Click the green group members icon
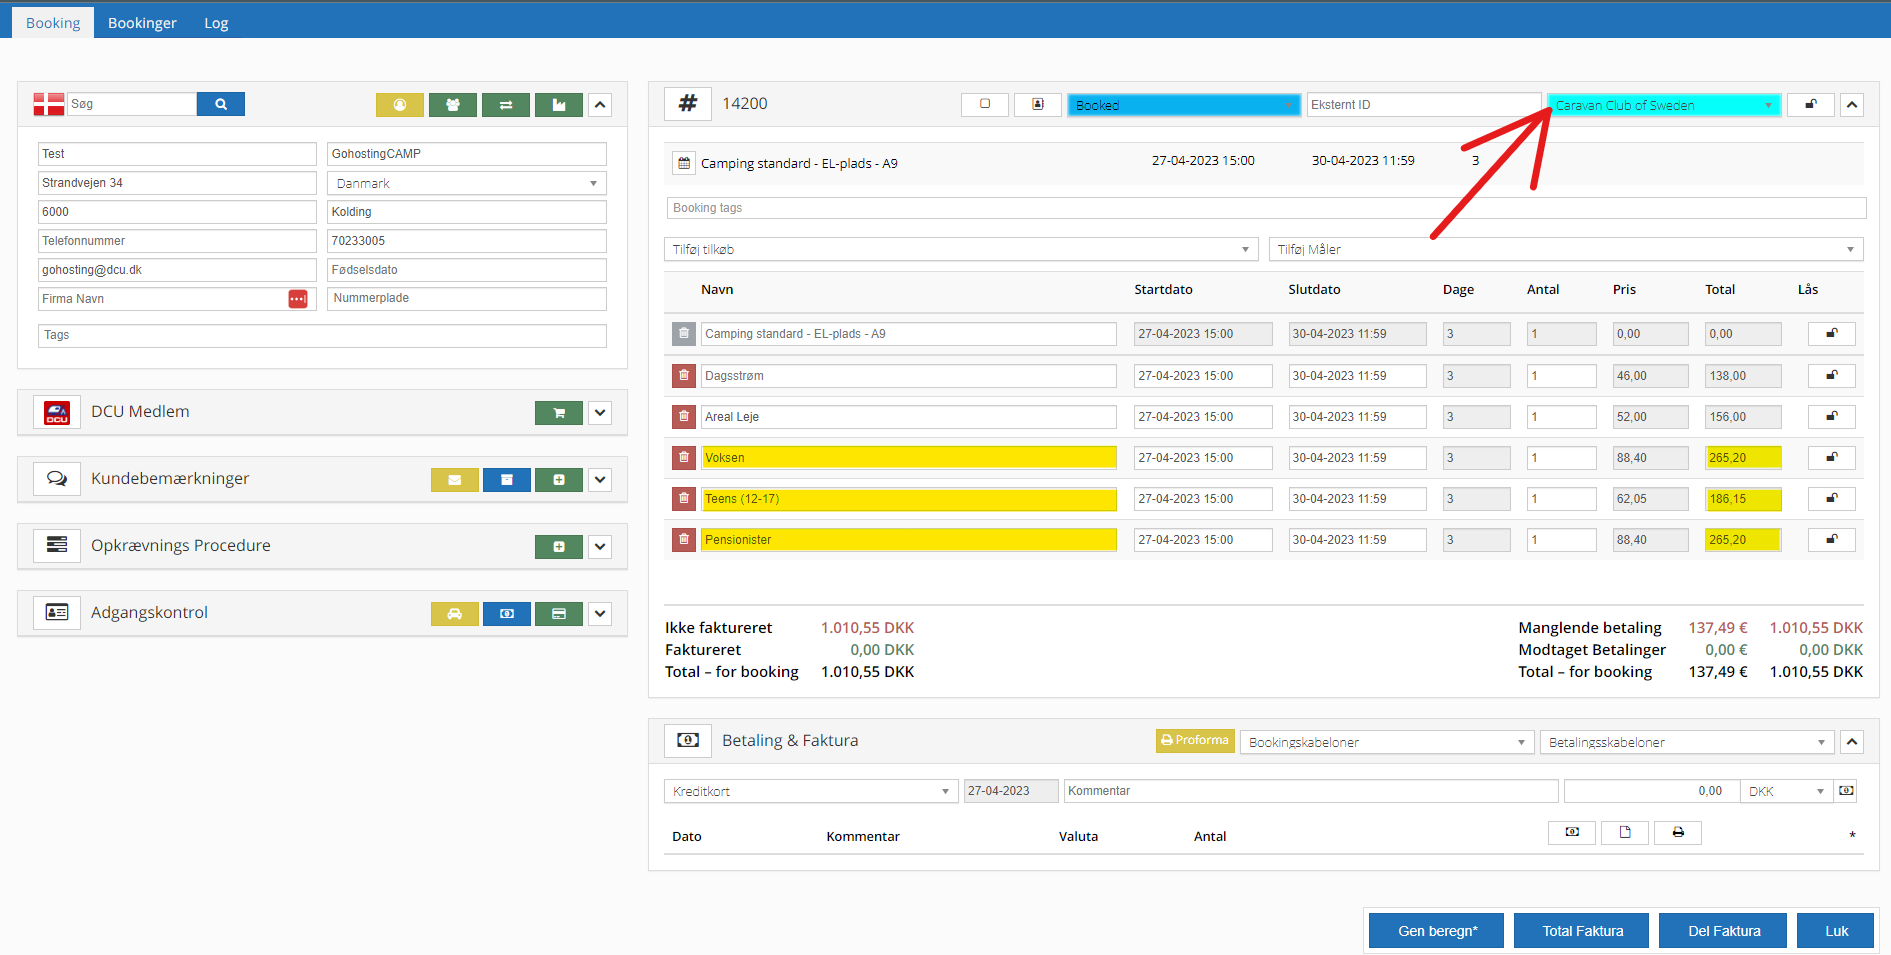1891x955 pixels. (x=453, y=105)
